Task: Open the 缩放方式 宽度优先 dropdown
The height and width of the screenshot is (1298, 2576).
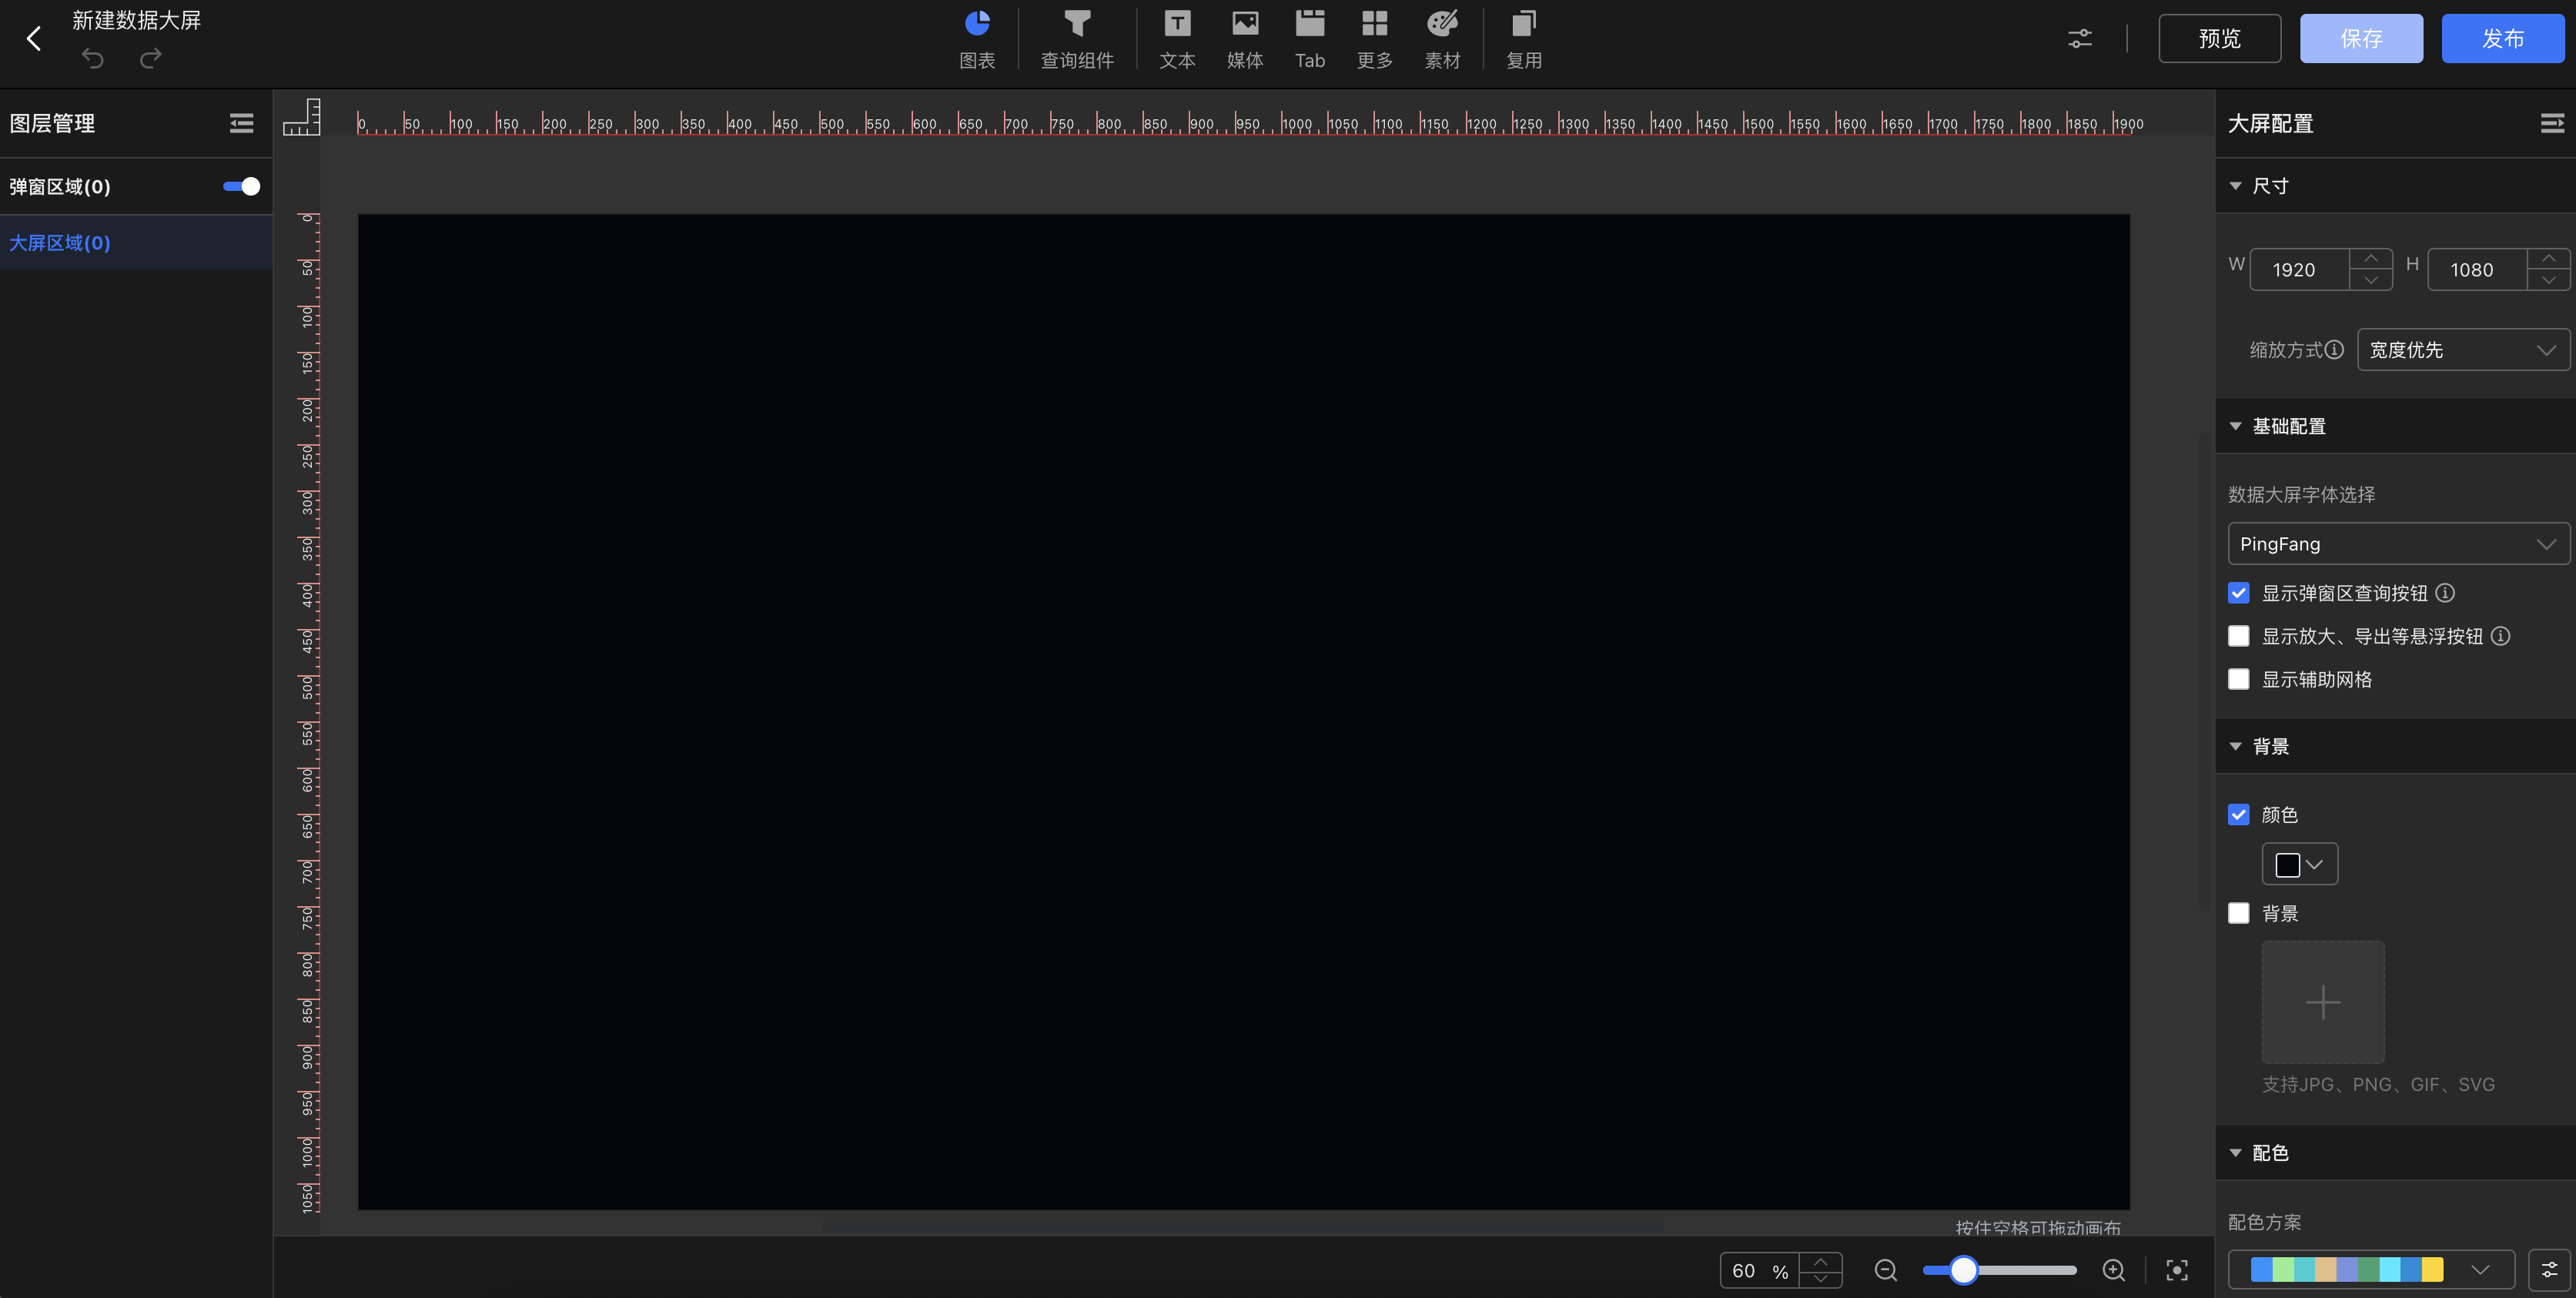Action: point(2462,350)
